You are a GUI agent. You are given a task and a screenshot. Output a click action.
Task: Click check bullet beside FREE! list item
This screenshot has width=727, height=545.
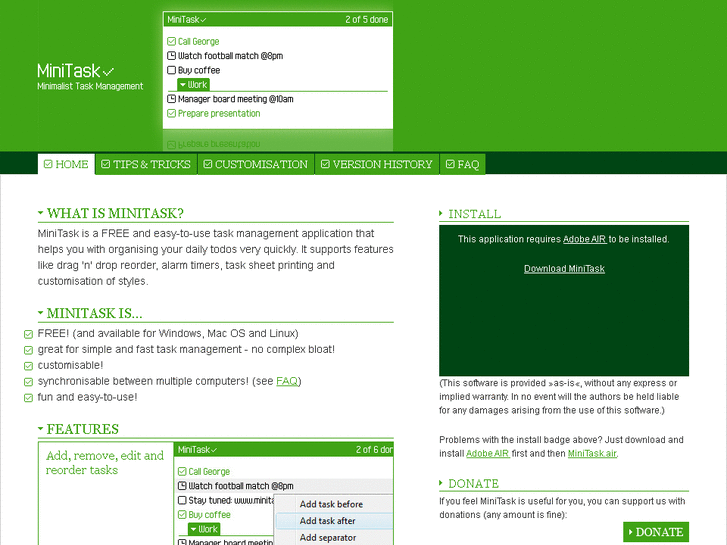(x=28, y=334)
